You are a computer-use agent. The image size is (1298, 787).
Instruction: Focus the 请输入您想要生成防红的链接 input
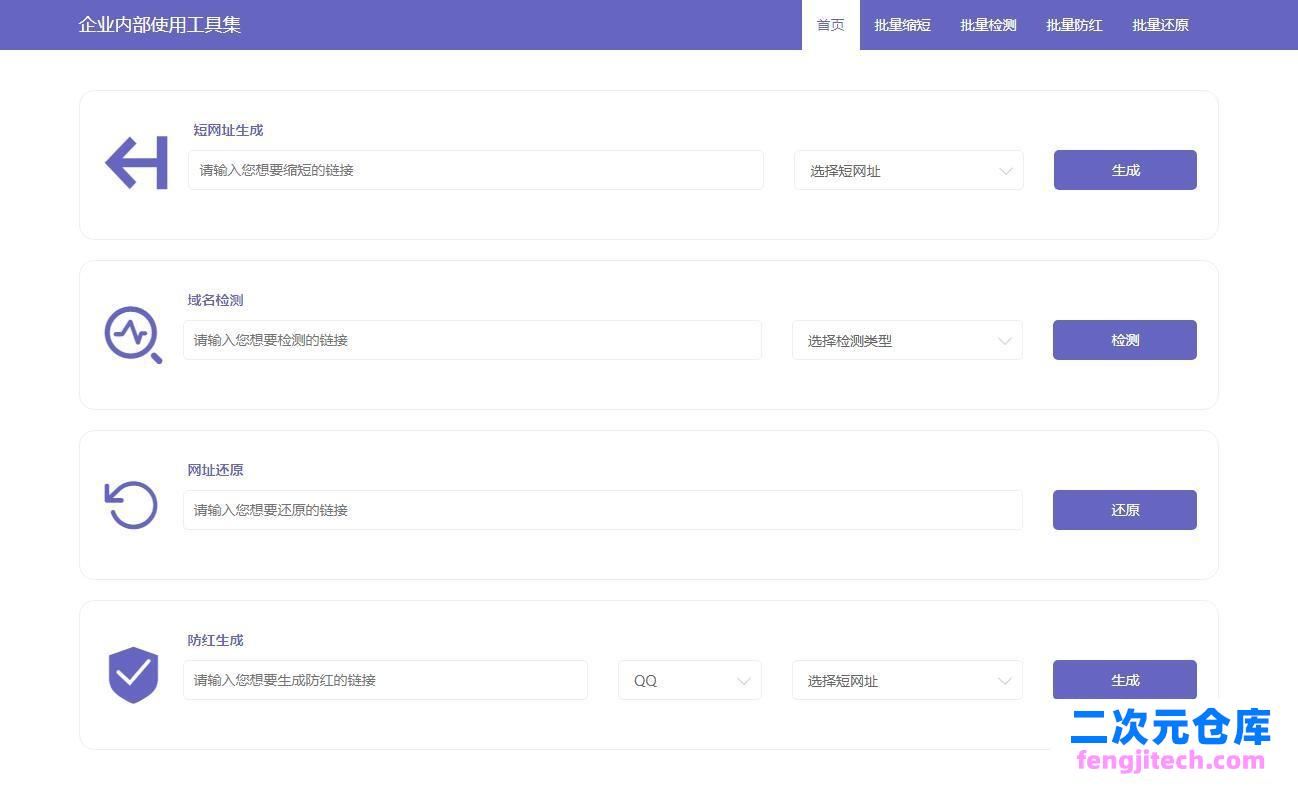tap(385, 680)
